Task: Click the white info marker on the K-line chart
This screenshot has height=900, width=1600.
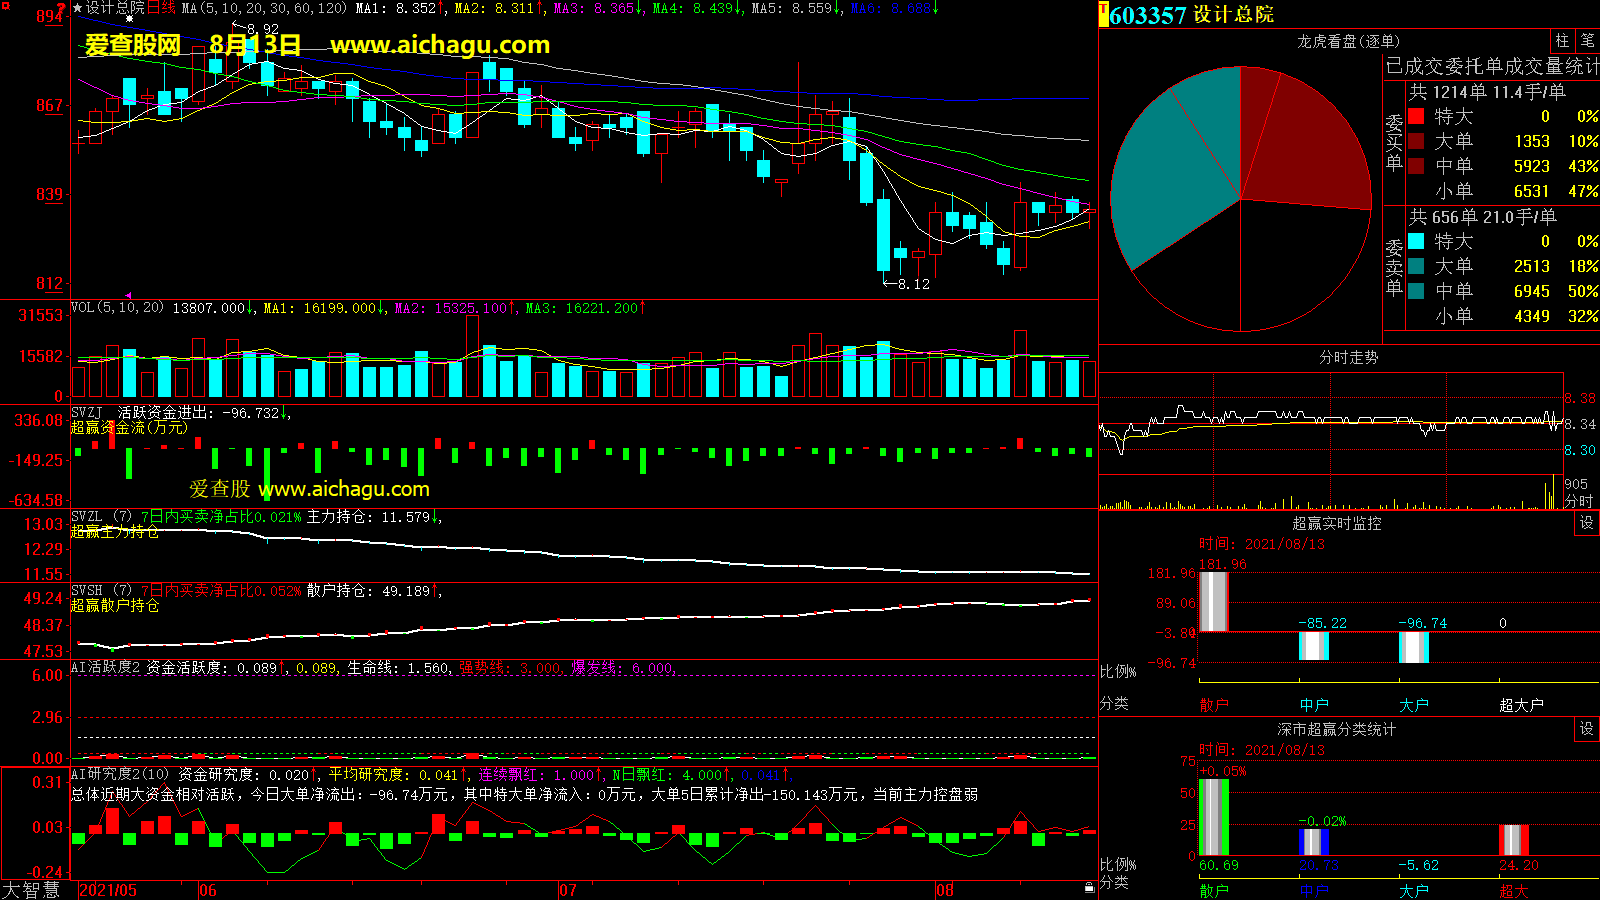Action: pyautogui.click(x=129, y=19)
